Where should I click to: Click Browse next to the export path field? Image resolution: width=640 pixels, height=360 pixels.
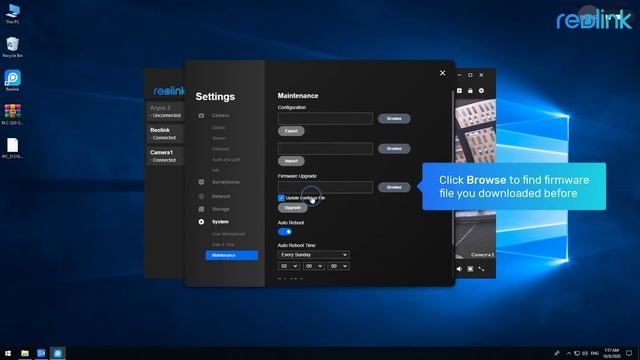(x=394, y=118)
